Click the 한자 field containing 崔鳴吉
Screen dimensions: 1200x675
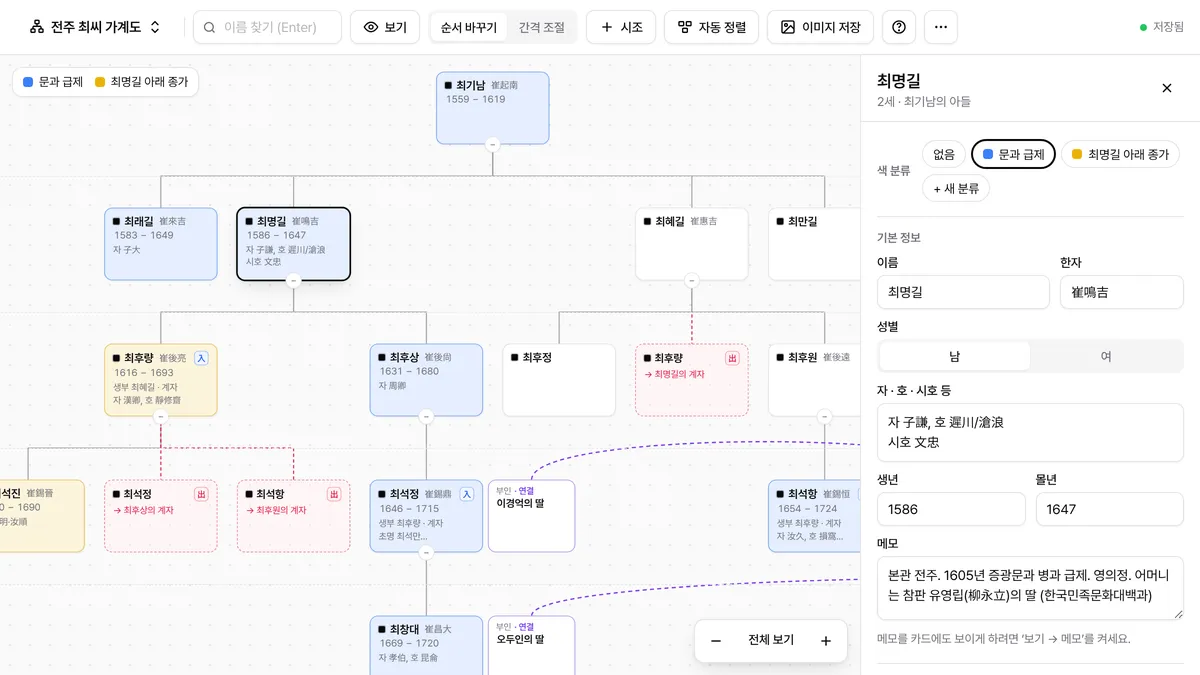(1122, 293)
